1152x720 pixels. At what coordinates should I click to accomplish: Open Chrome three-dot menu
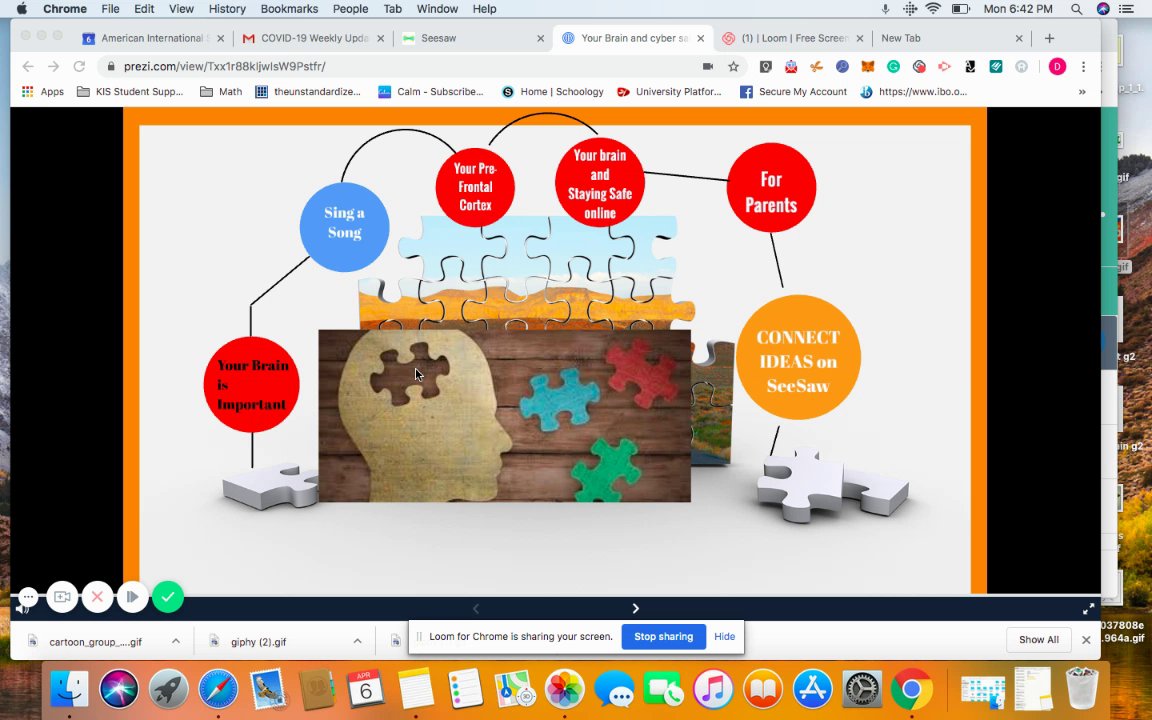pos(1083,66)
